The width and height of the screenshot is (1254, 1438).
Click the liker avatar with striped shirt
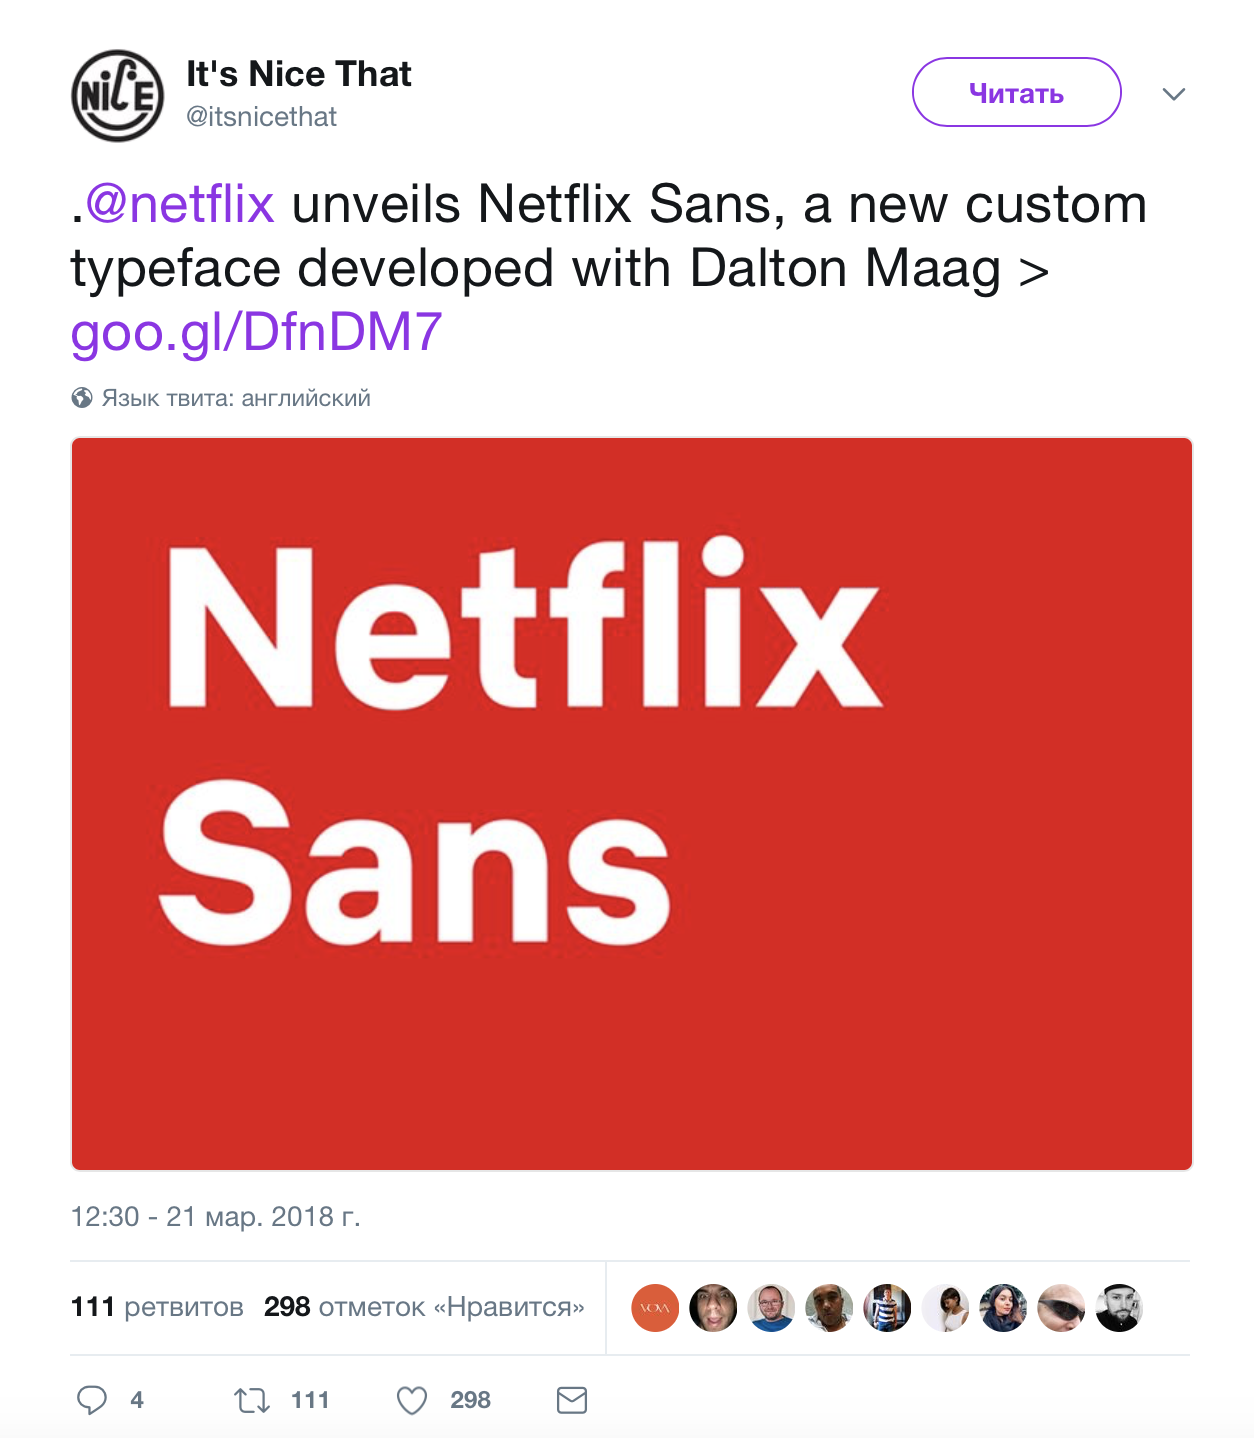(887, 1308)
